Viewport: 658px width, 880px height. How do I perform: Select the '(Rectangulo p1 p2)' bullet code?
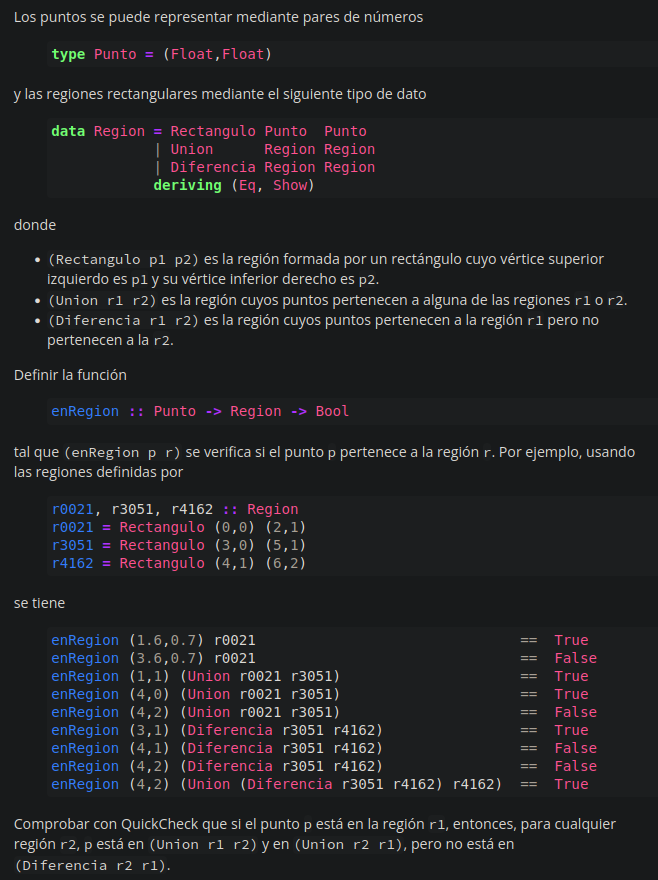tap(123, 259)
